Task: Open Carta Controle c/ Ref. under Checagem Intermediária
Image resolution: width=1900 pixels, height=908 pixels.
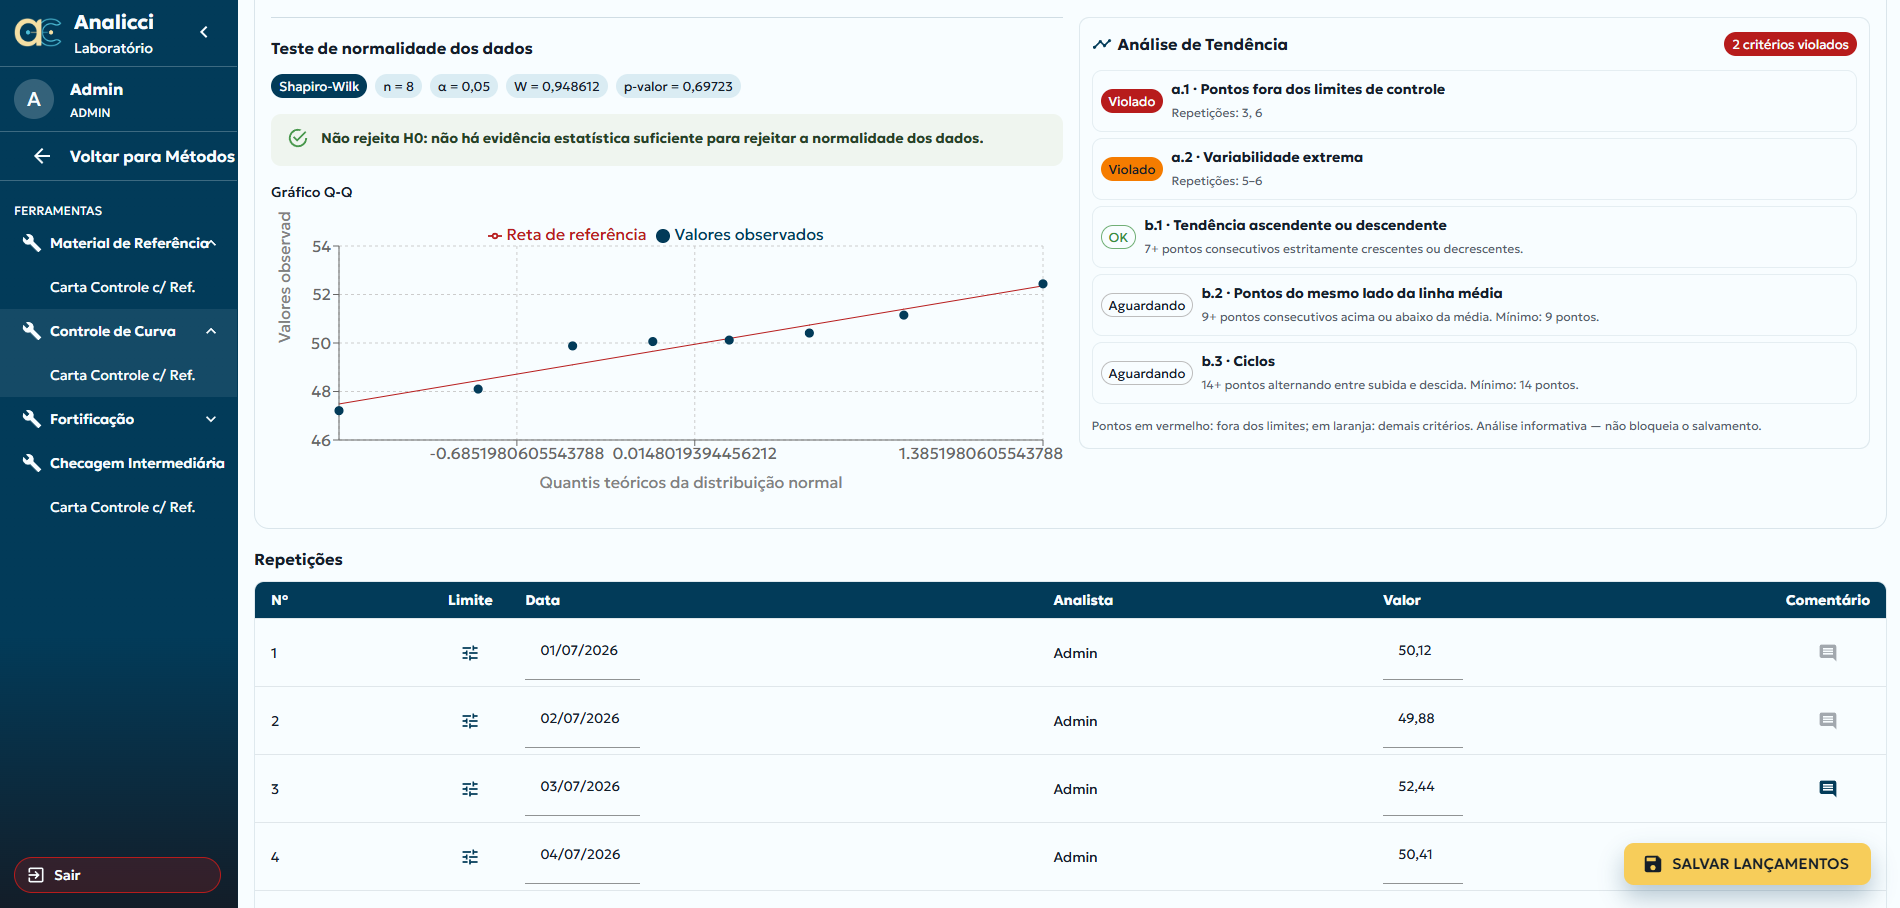Action: (122, 507)
